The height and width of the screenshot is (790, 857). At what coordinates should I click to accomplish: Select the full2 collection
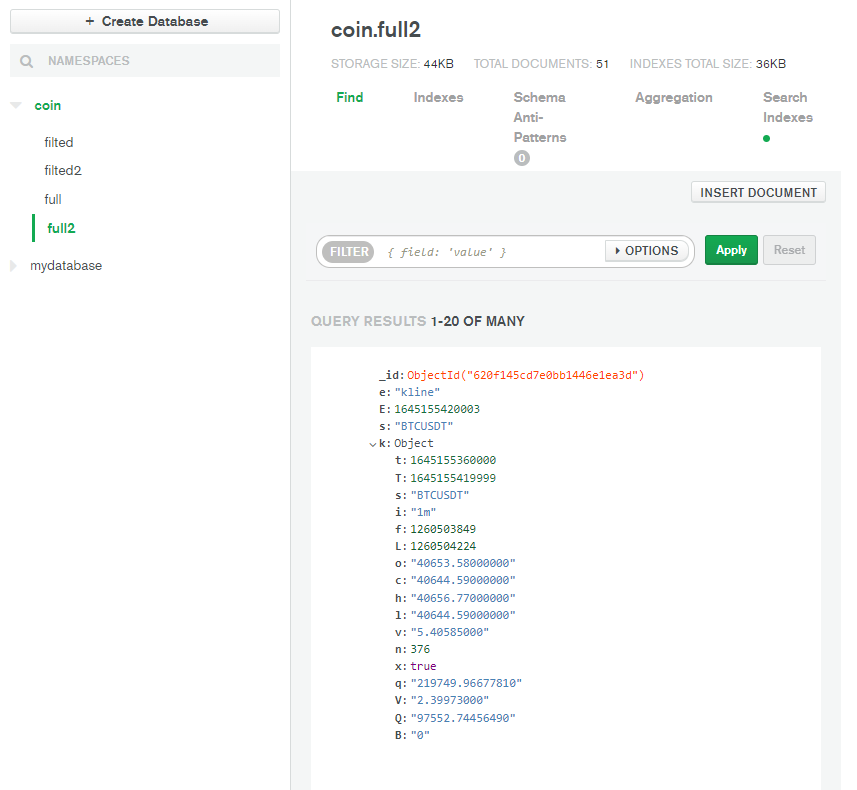pos(61,228)
